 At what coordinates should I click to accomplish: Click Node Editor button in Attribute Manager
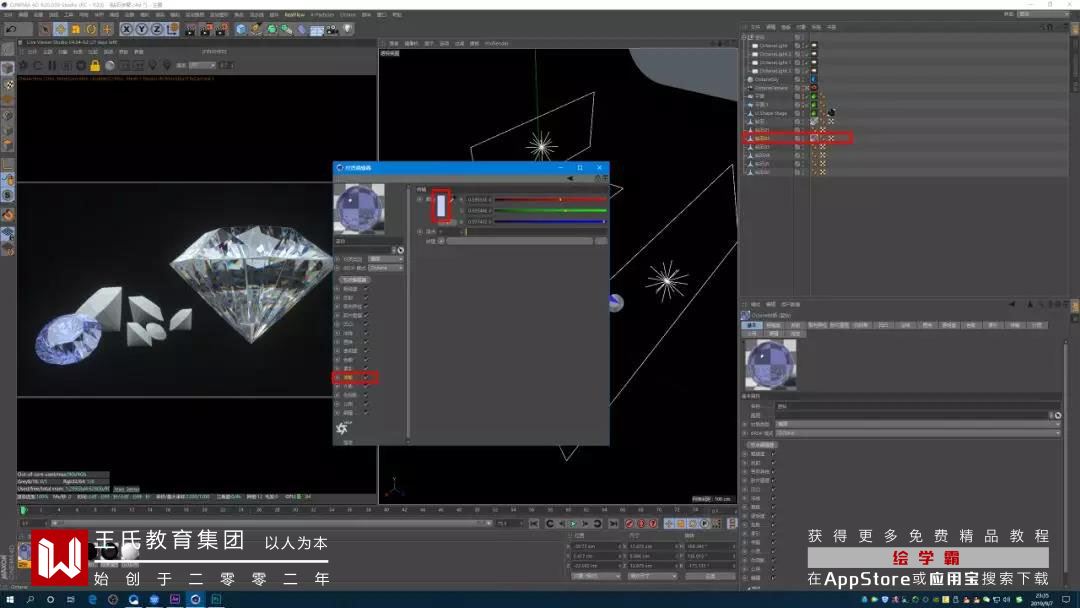[761, 445]
